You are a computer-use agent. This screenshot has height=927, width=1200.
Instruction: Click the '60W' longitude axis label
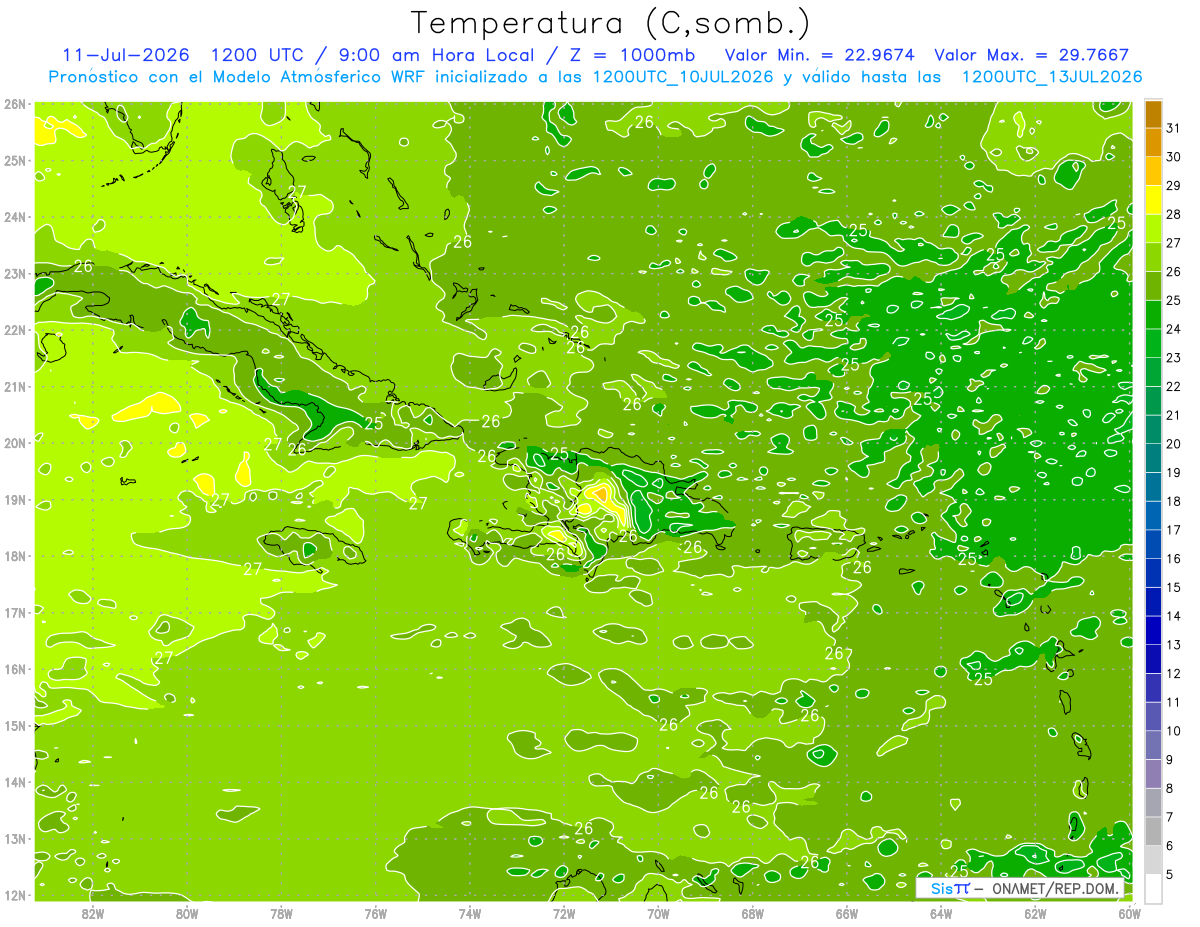click(x=1129, y=913)
